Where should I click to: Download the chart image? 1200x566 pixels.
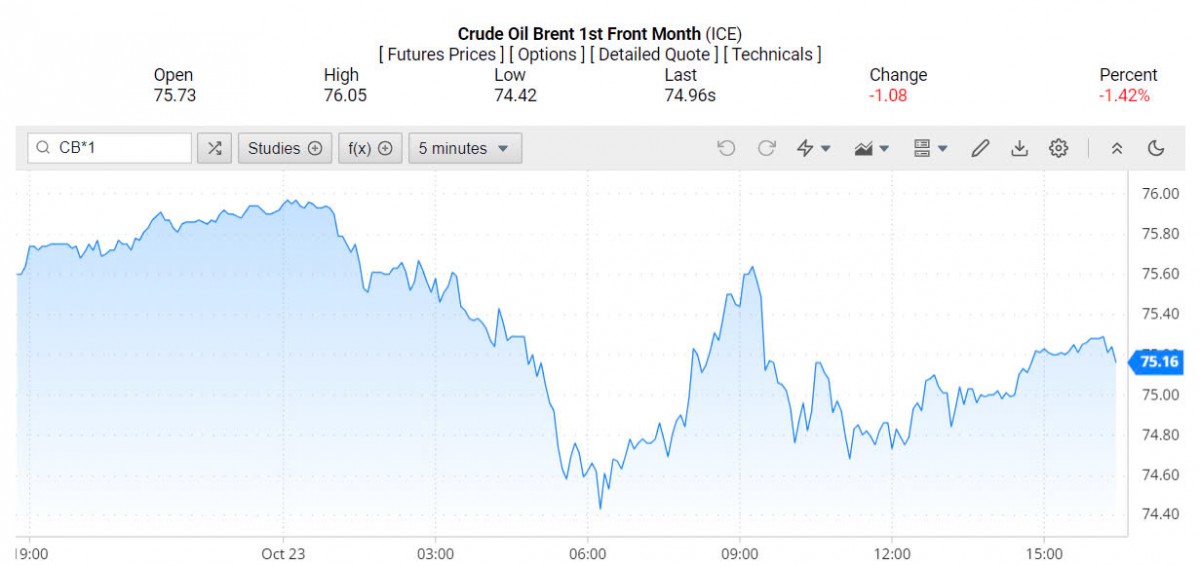(x=1019, y=148)
